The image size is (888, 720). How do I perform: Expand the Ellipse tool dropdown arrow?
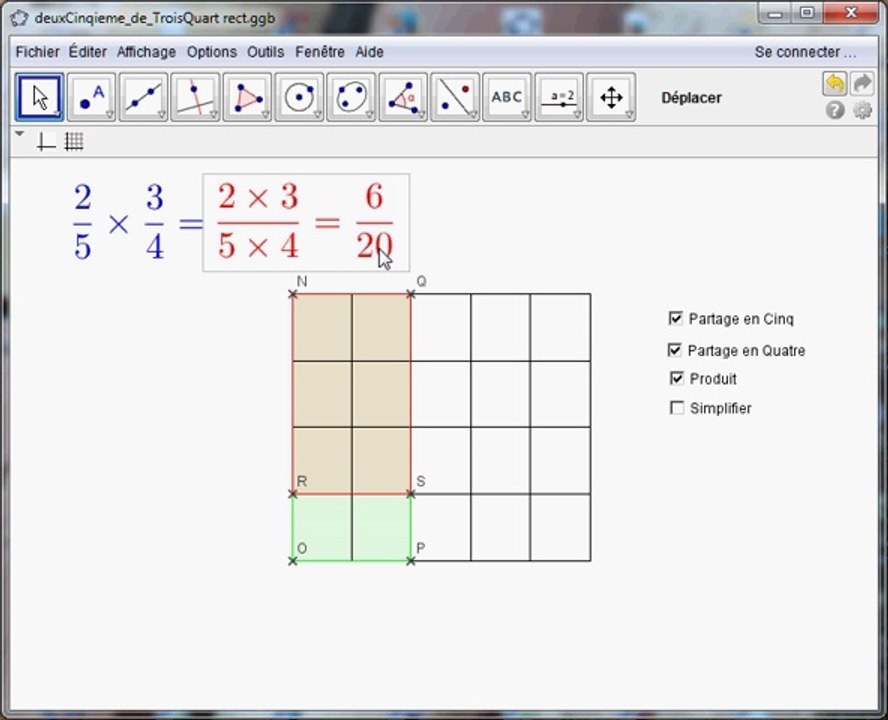click(369, 115)
